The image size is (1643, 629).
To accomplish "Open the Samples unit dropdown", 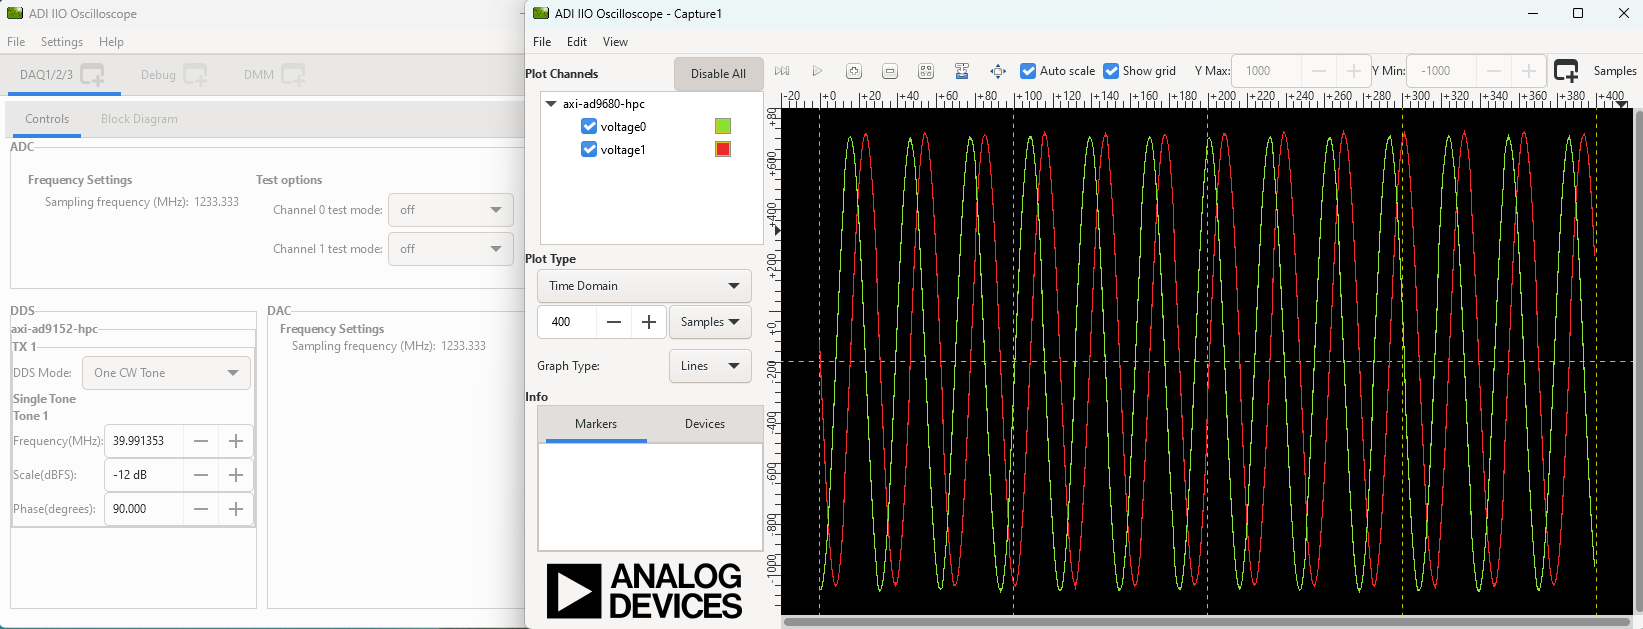I will click(x=710, y=322).
